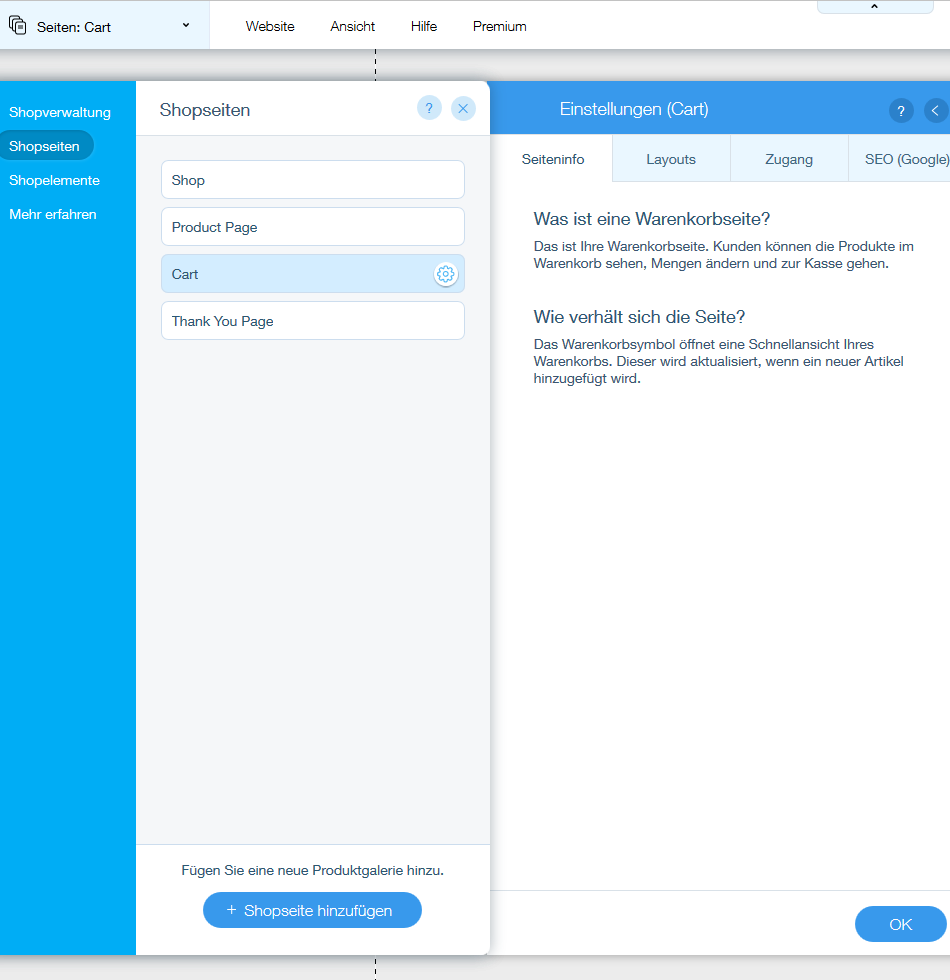This screenshot has height=980, width=950.
Task: Open the Cart page settings gear icon
Action: [x=445, y=274]
